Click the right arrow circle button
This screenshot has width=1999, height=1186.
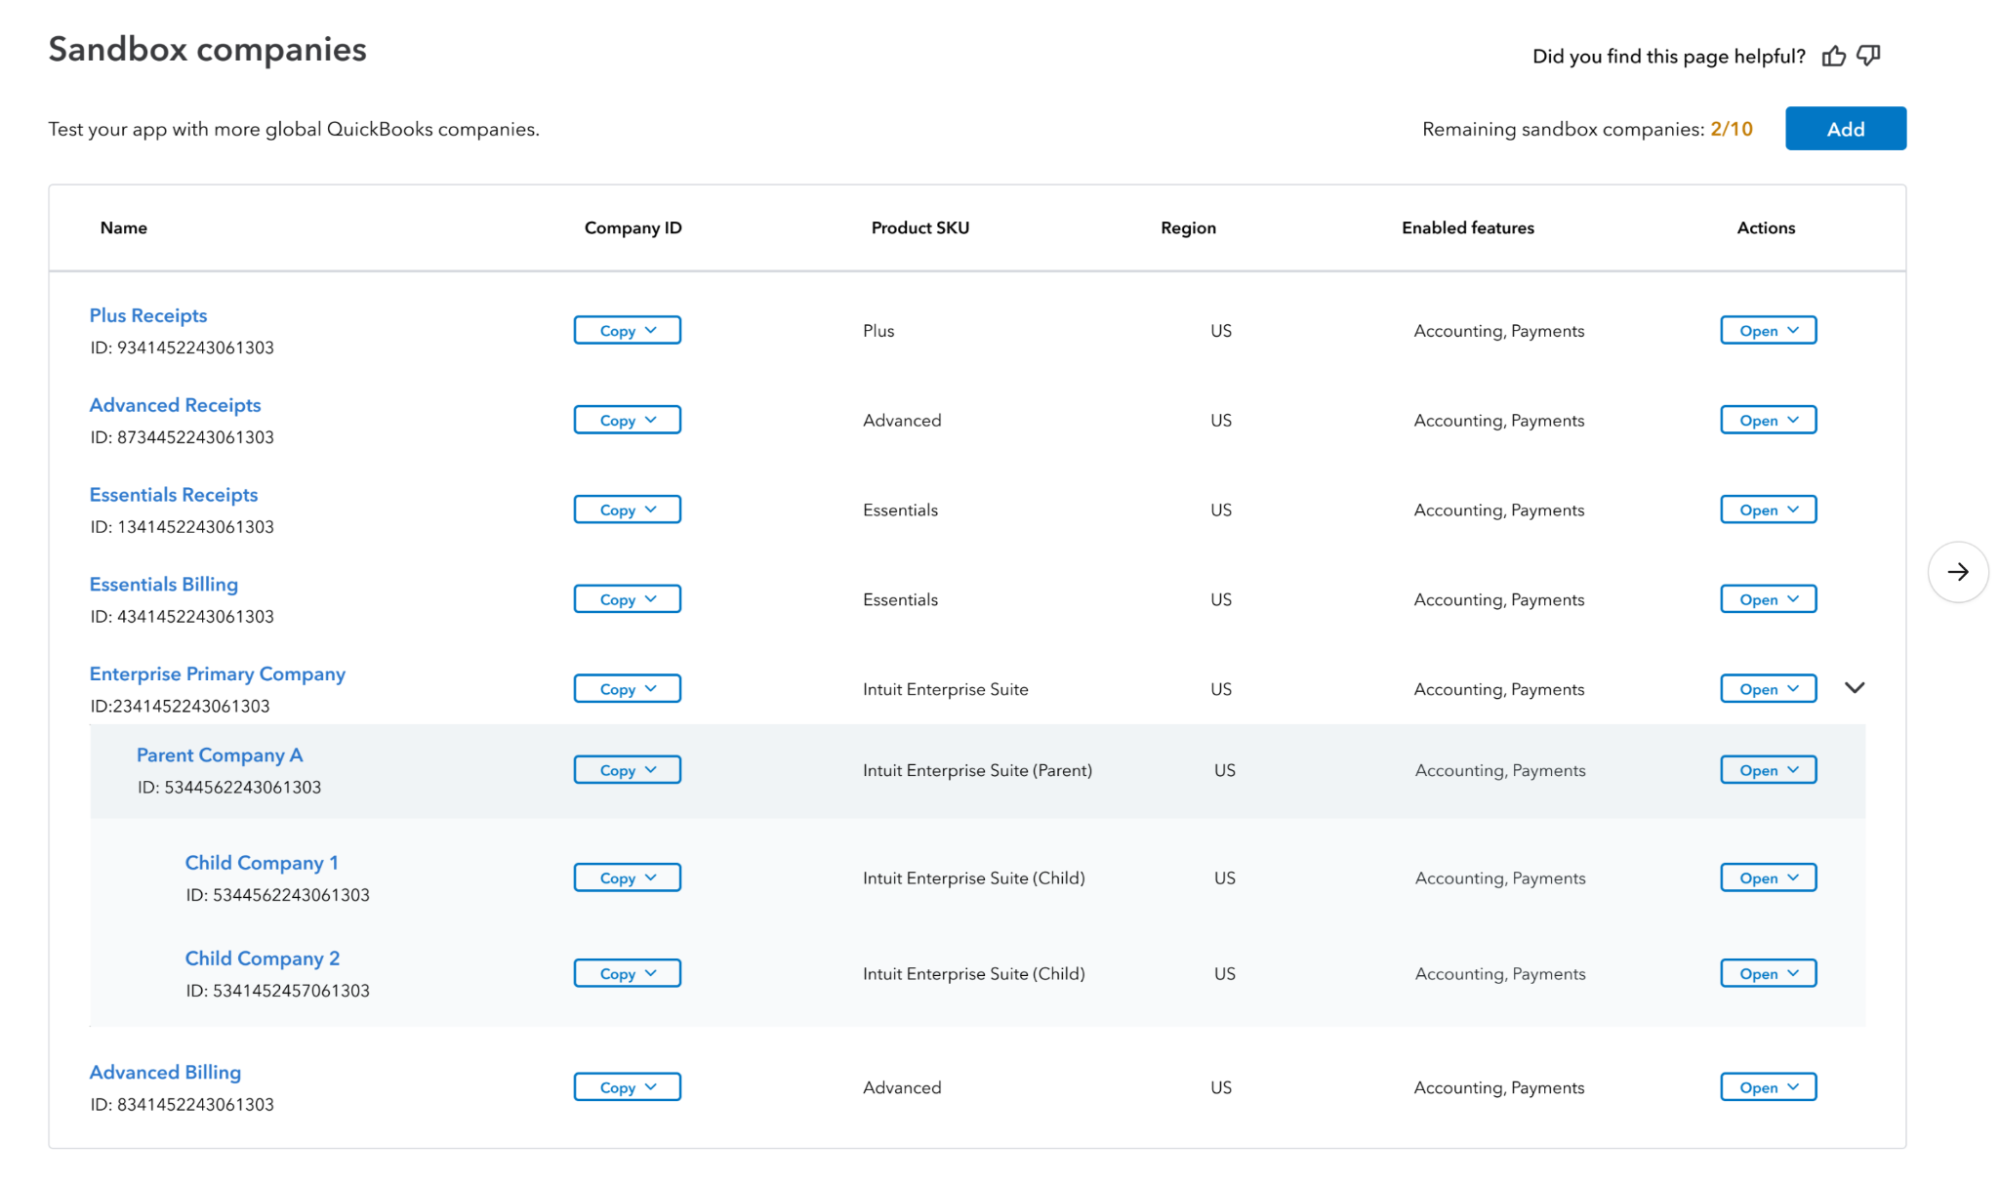1957,572
